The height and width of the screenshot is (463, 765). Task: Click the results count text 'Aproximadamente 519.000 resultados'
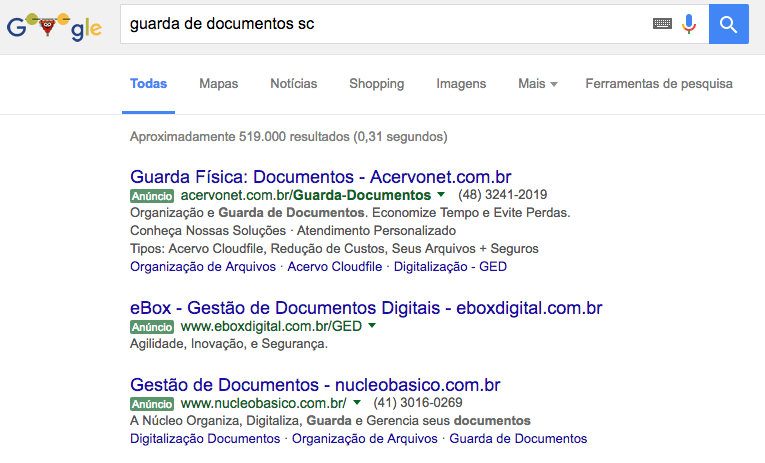[x=240, y=137]
